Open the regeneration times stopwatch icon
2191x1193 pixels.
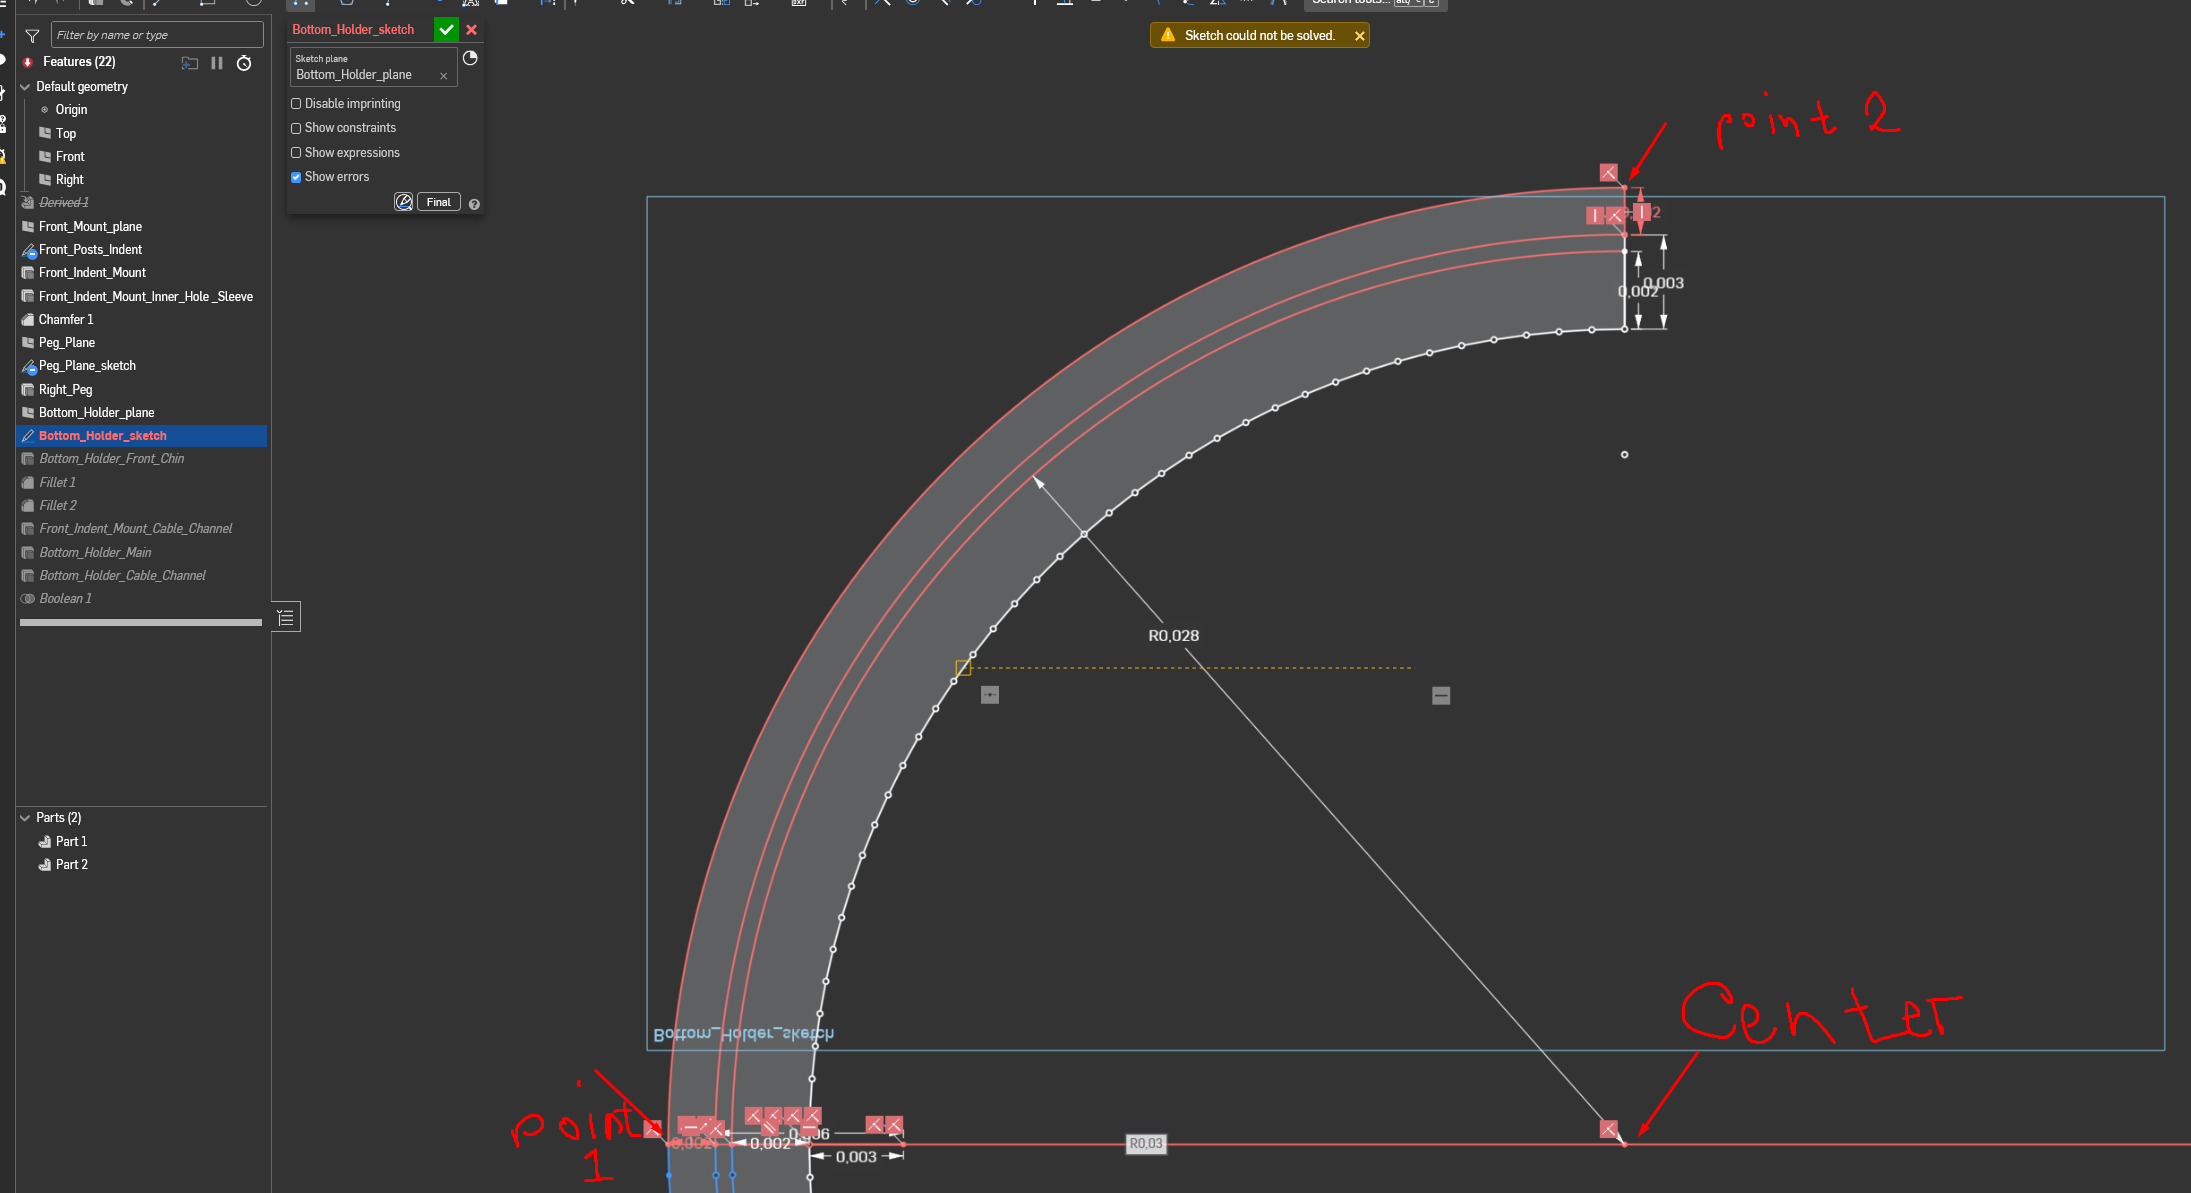coord(244,63)
